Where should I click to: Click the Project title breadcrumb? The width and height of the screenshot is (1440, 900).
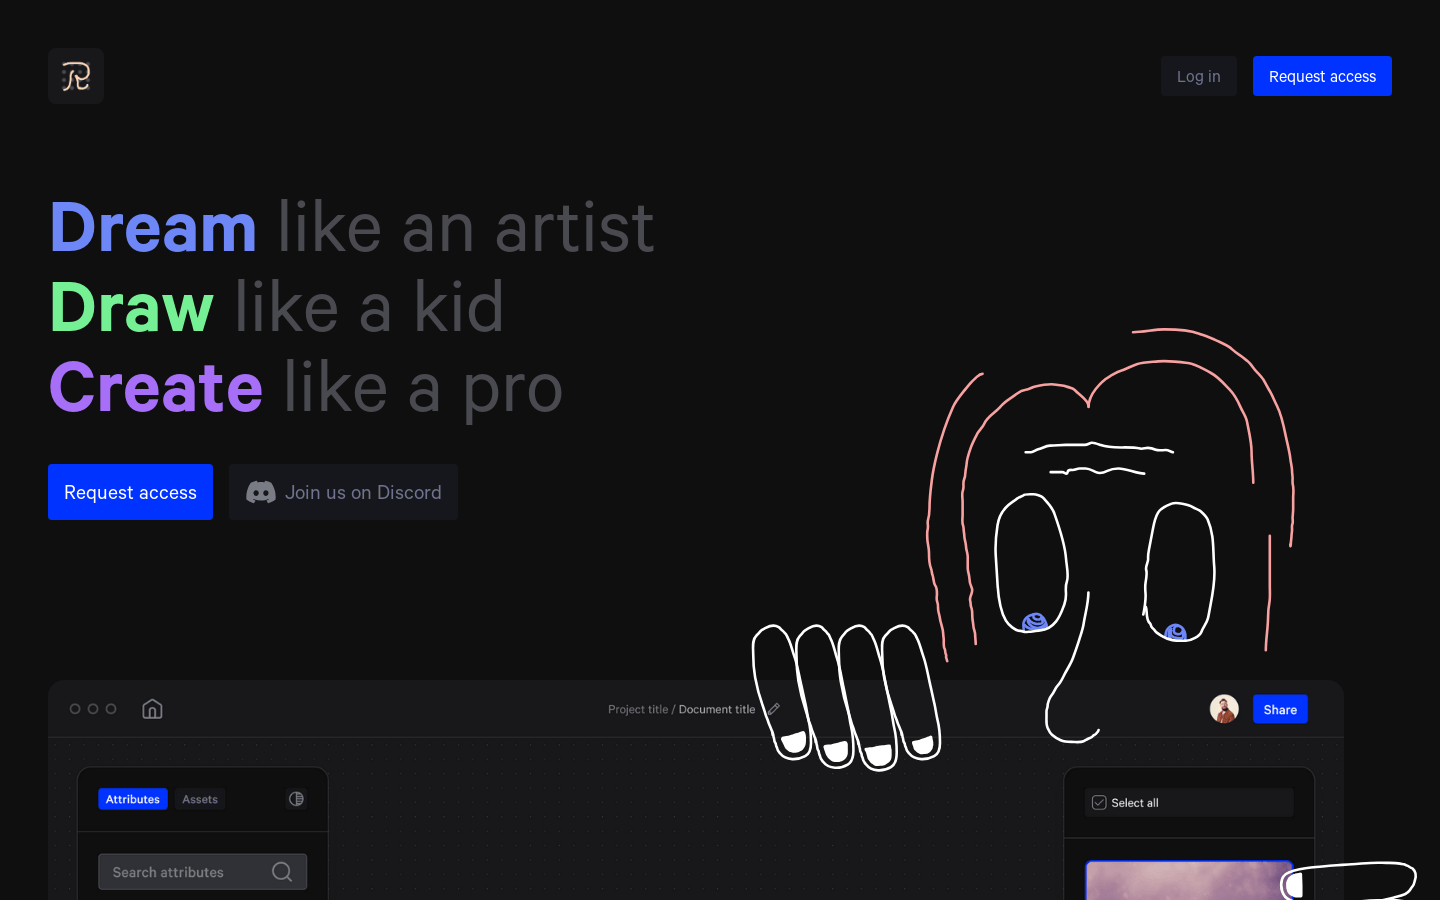tap(638, 709)
